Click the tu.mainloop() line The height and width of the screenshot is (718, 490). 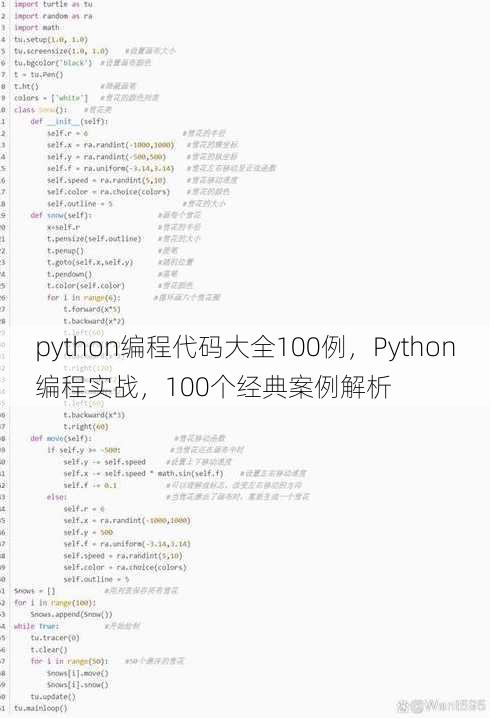(x=40, y=708)
